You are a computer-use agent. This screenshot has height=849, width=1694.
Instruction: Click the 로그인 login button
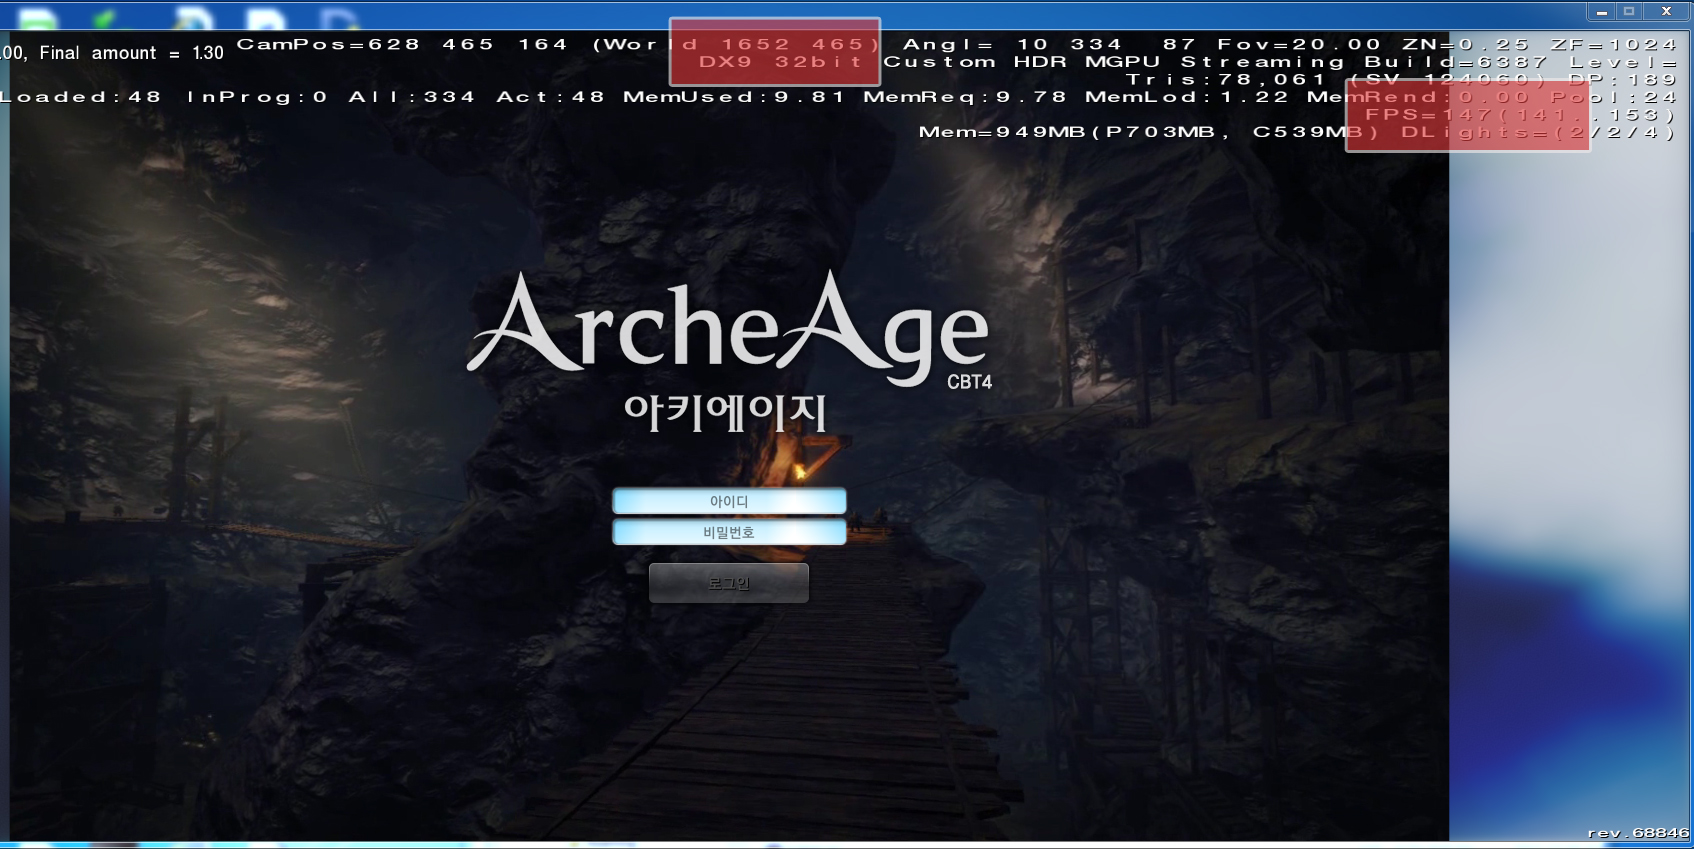tap(729, 583)
